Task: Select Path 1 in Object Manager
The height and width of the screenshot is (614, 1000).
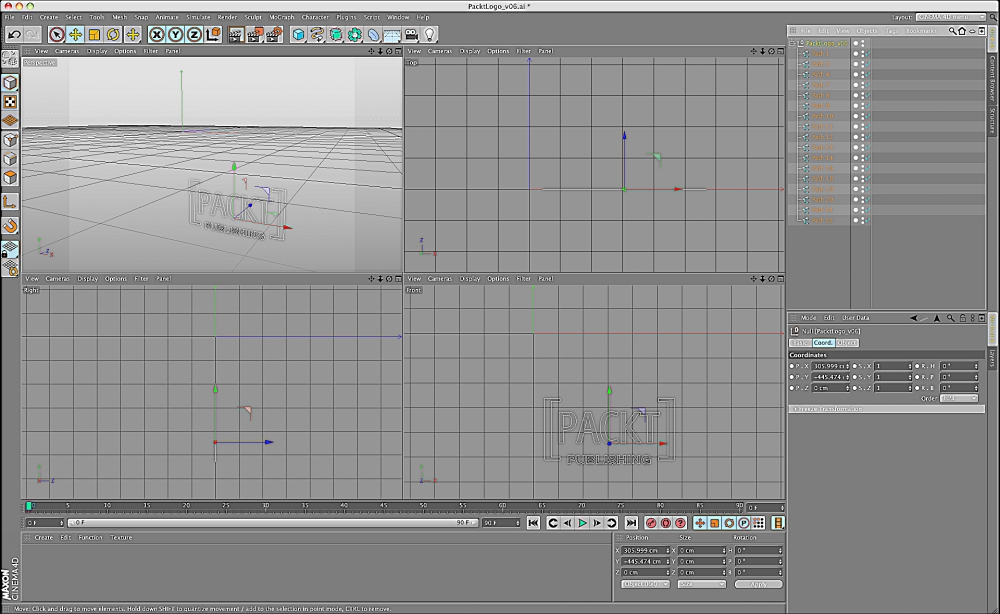Action: [821, 54]
